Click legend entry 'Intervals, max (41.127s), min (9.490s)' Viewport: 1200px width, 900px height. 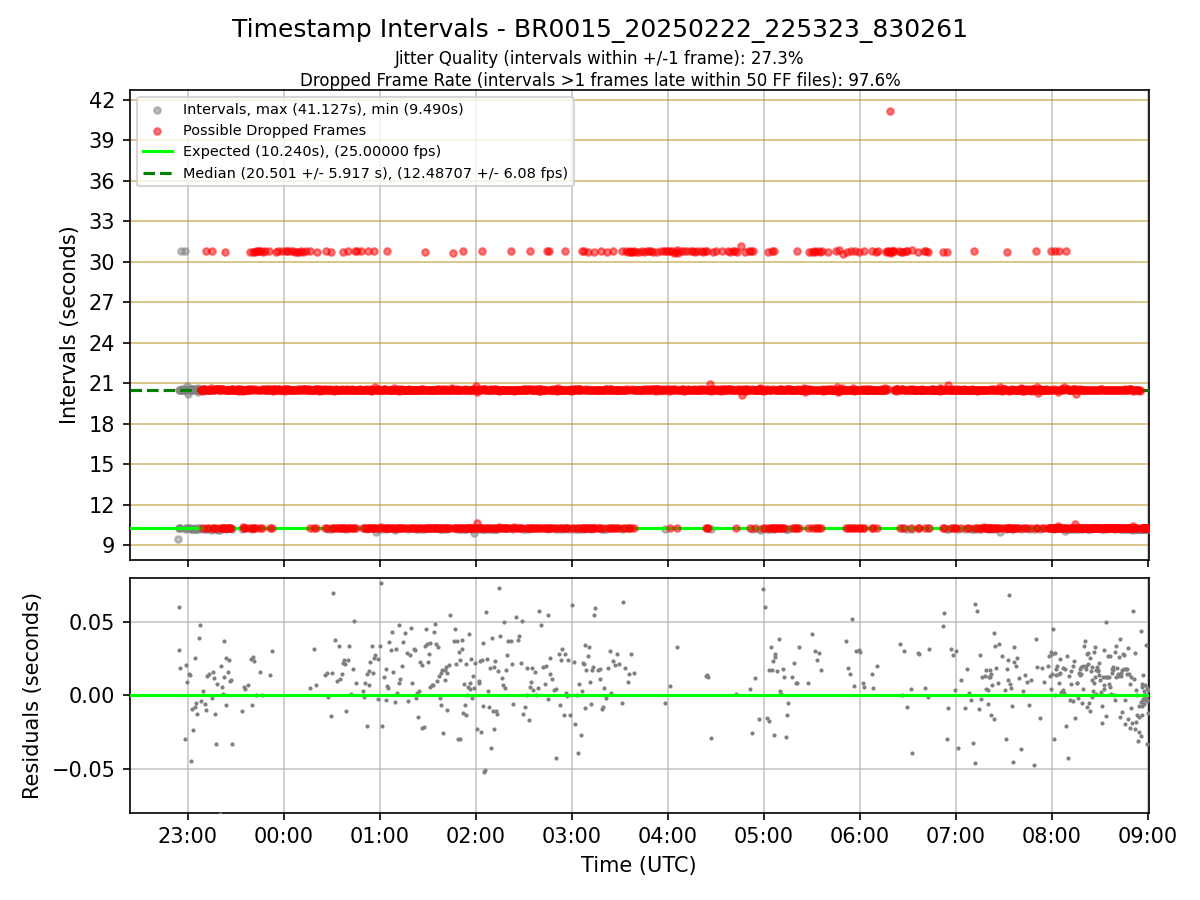click(323, 108)
